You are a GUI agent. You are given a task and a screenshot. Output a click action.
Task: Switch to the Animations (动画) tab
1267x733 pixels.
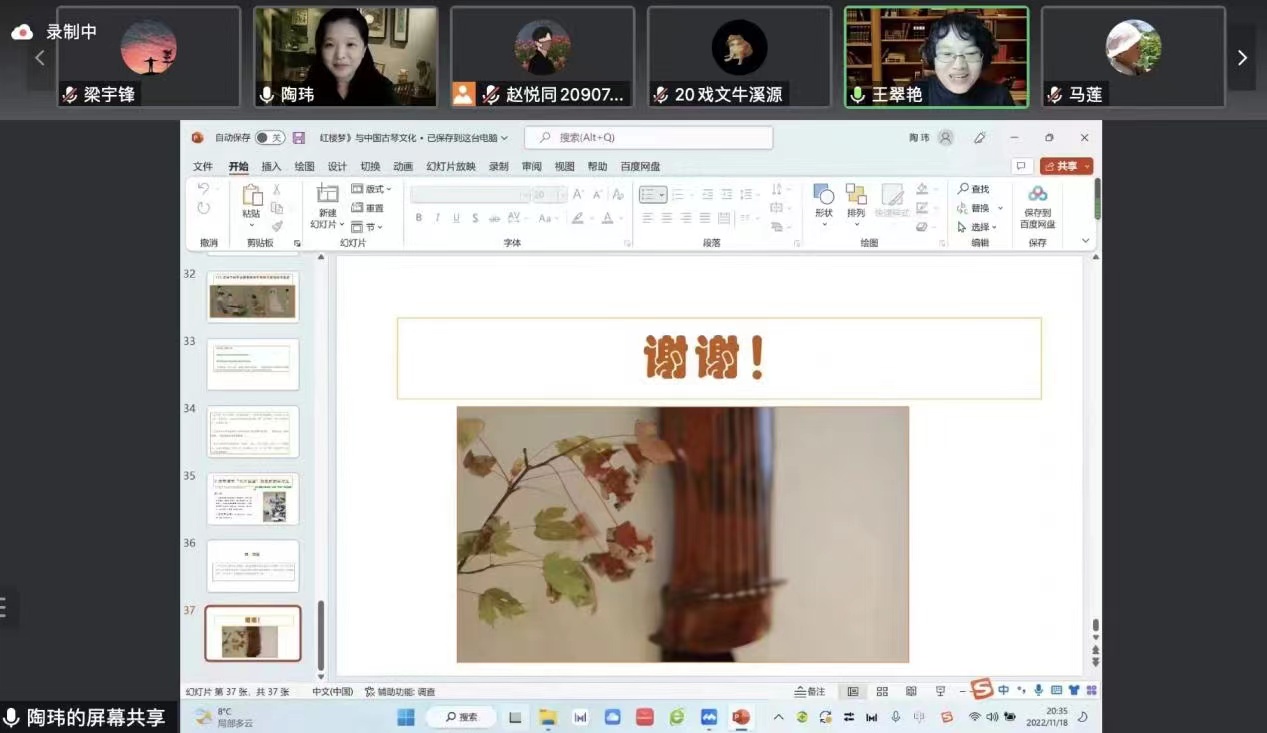tap(403, 166)
